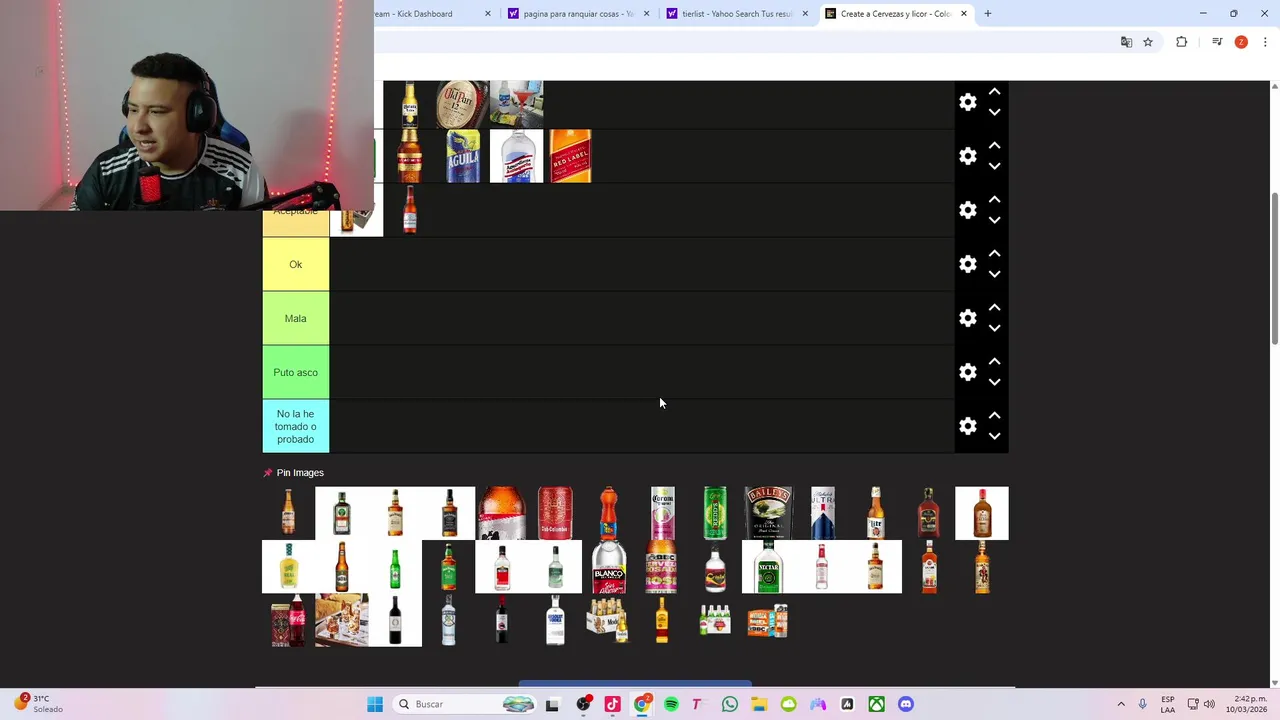Pick the Miller Lite bottle image
1280x720 pixels.
(x=875, y=513)
